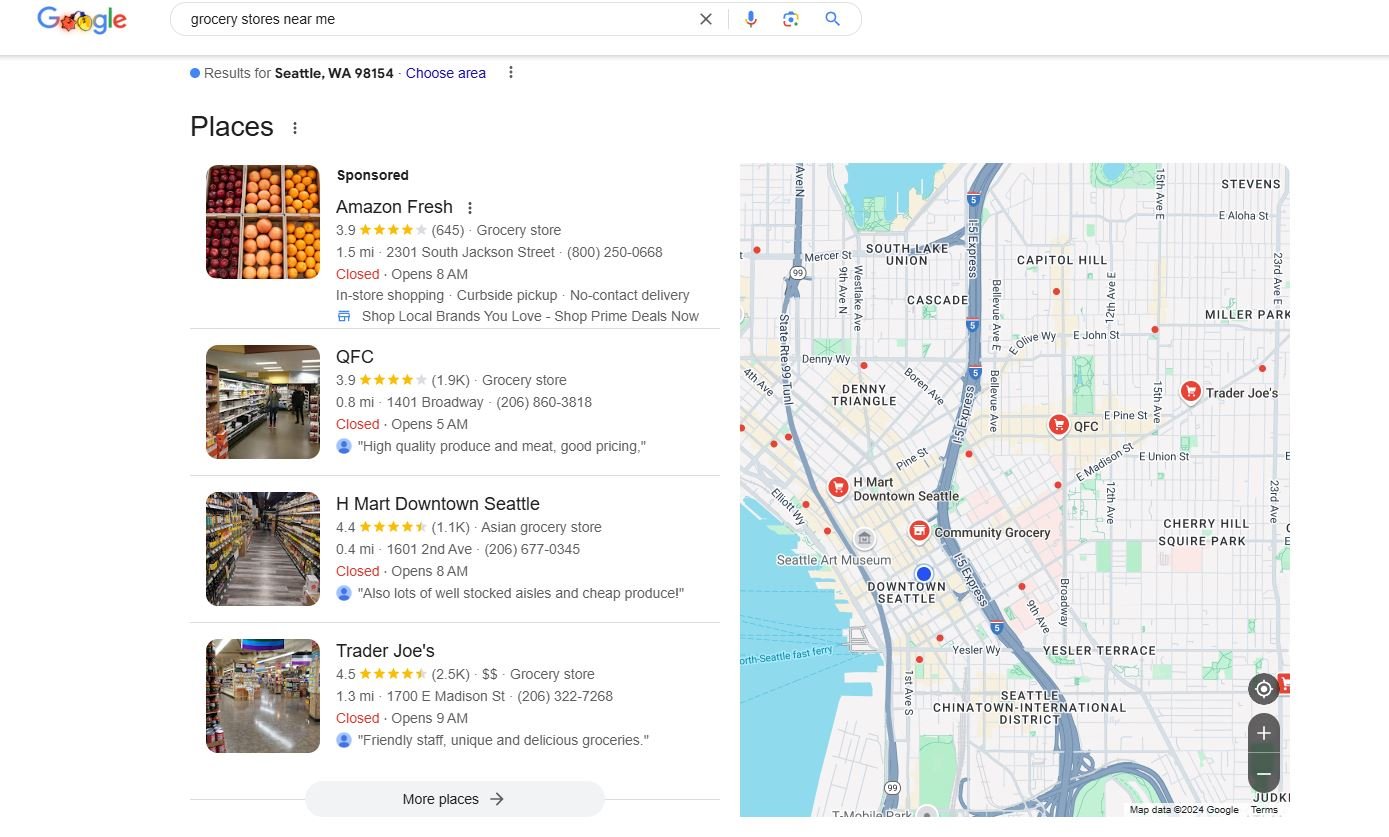Image resolution: width=1389 pixels, height=837 pixels.
Task: Click the QFC Opens 5 AM hours text
Action: coord(429,424)
